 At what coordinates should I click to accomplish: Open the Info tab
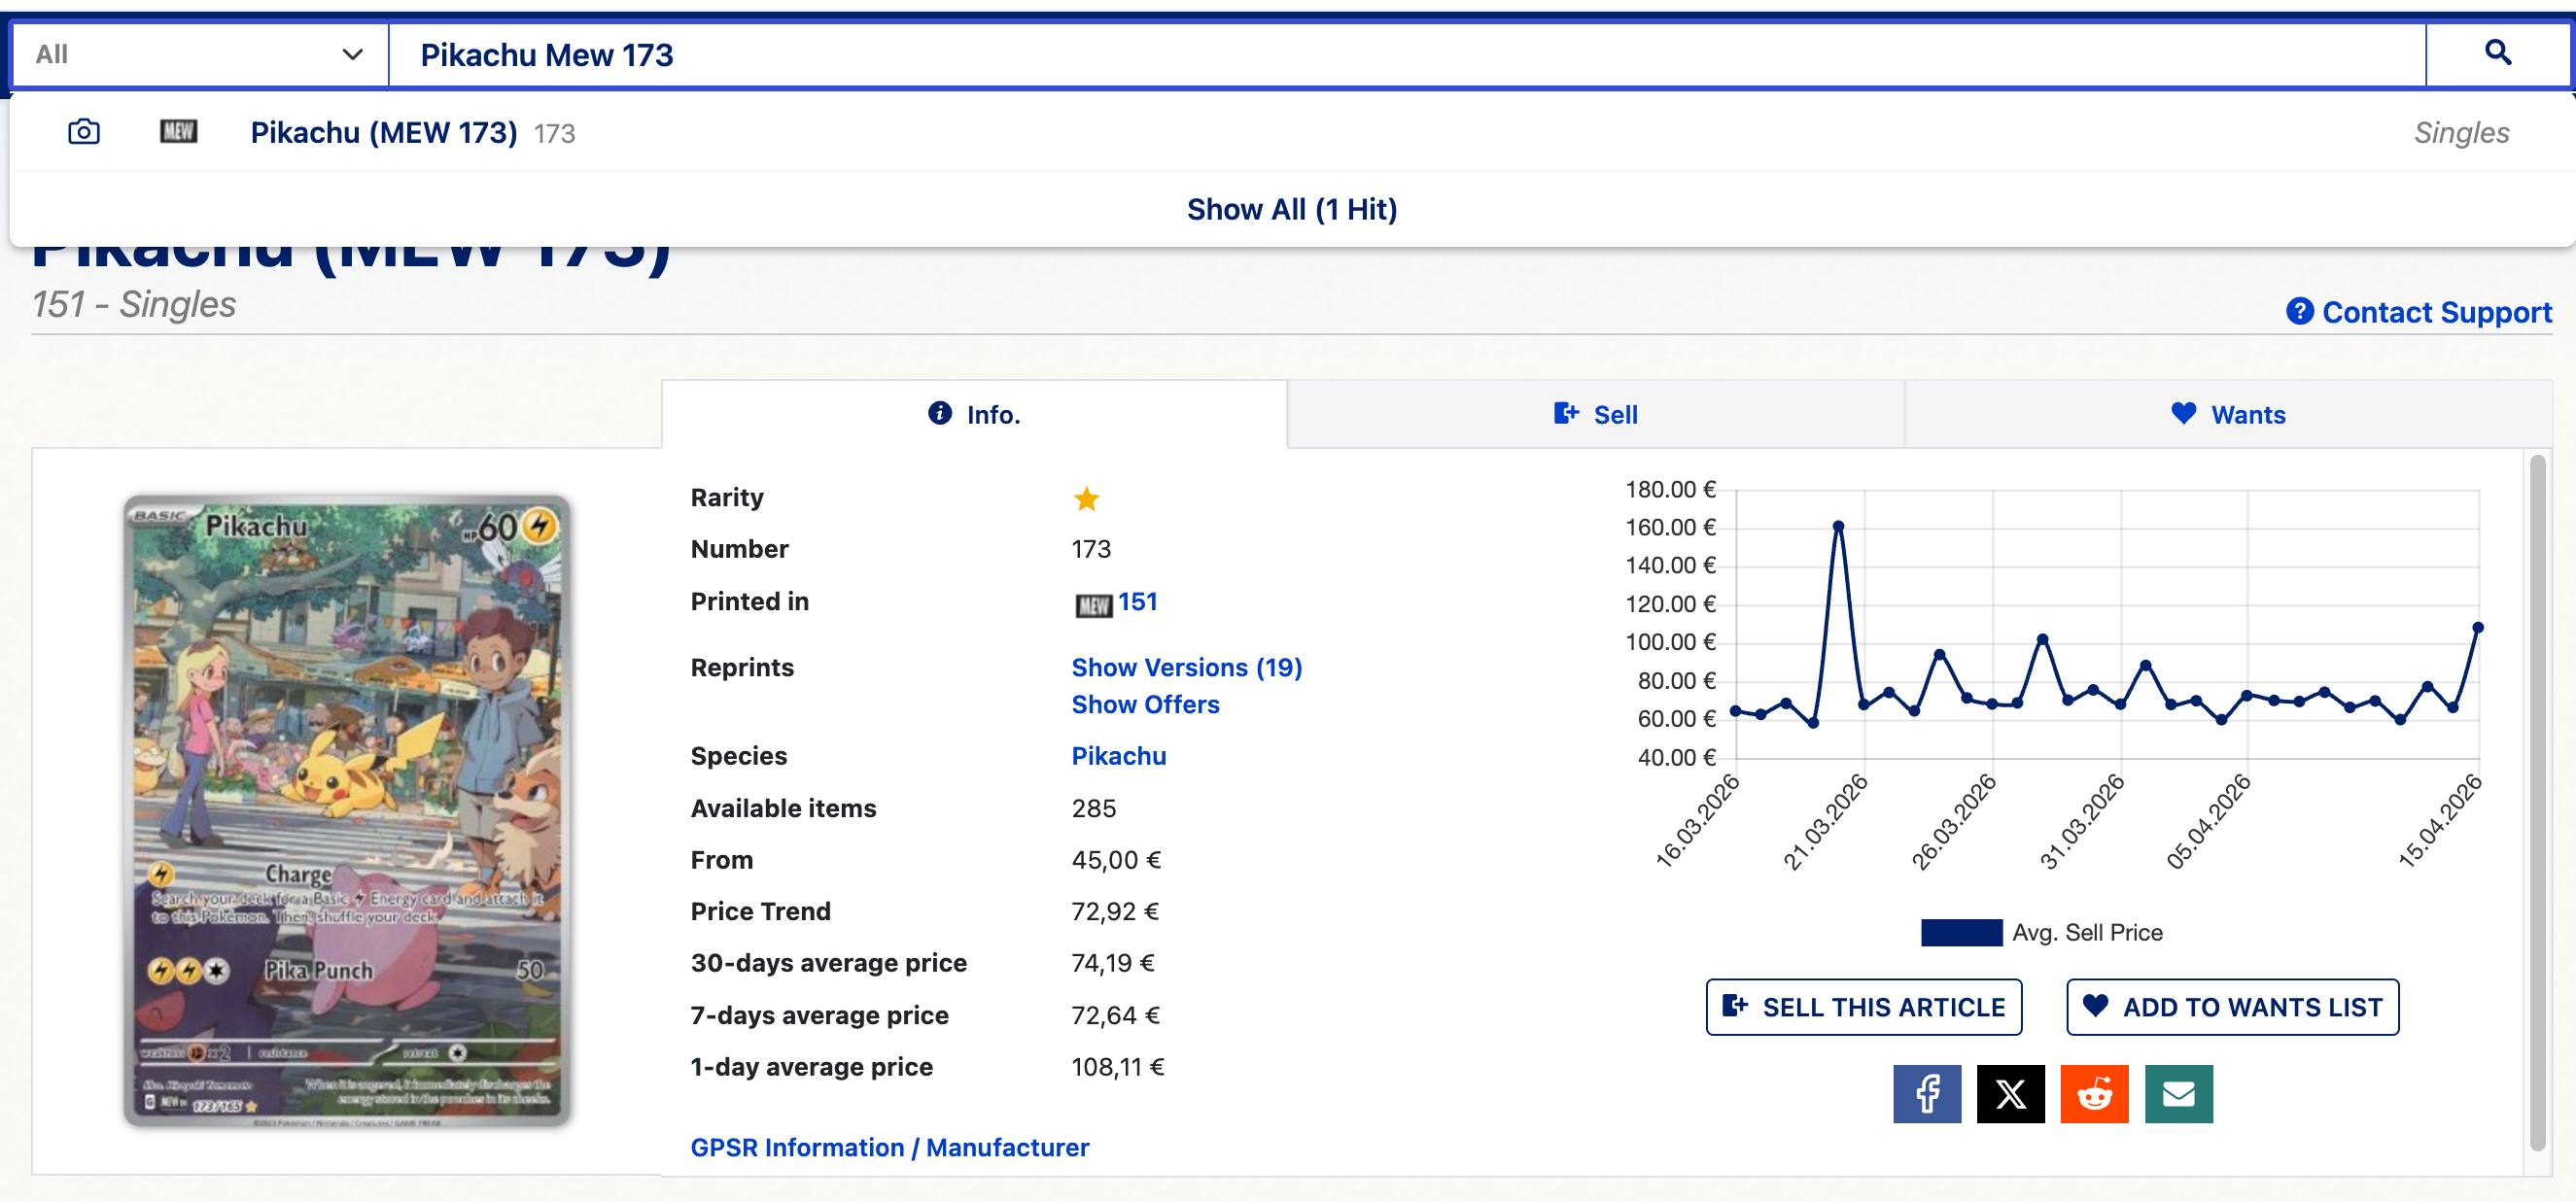[974, 414]
